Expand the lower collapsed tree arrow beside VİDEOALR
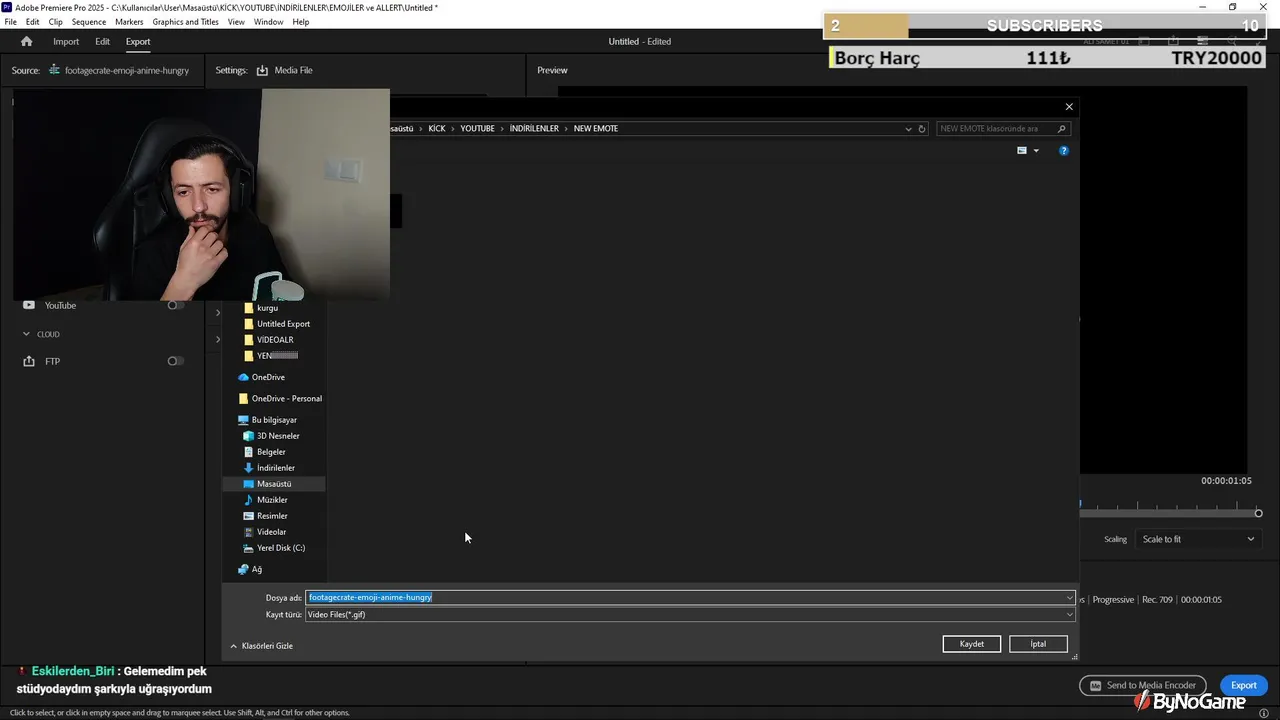1280x720 pixels. 218,340
